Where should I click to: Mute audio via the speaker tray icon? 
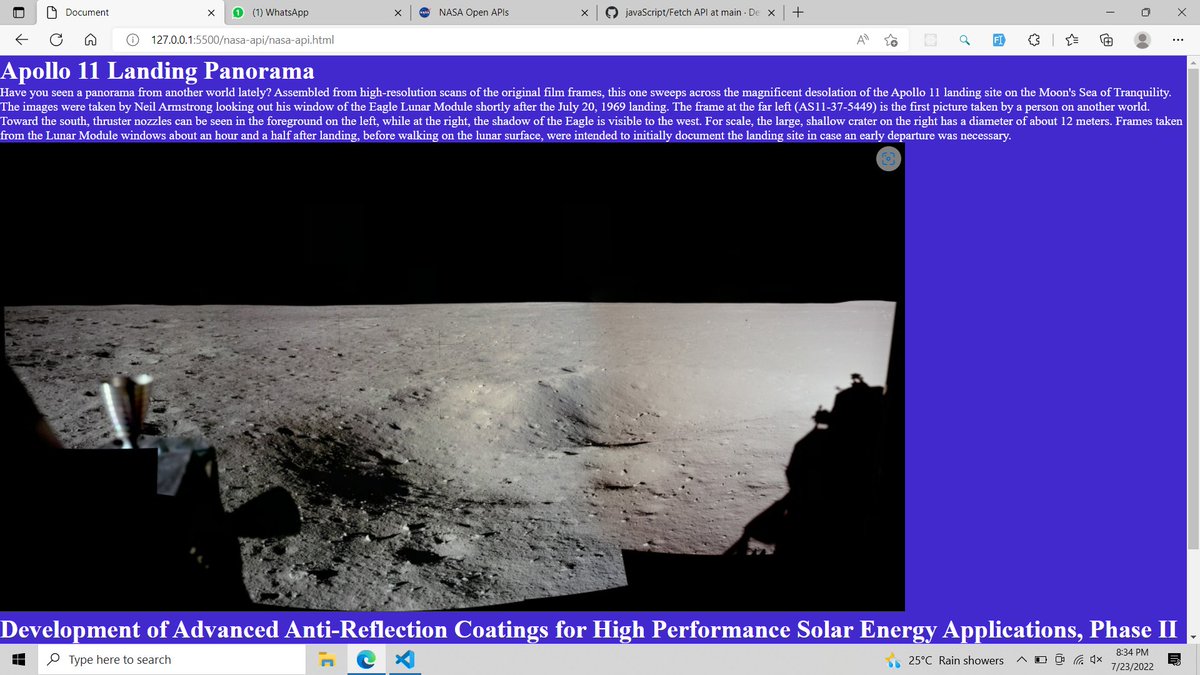(x=1096, y=660)
